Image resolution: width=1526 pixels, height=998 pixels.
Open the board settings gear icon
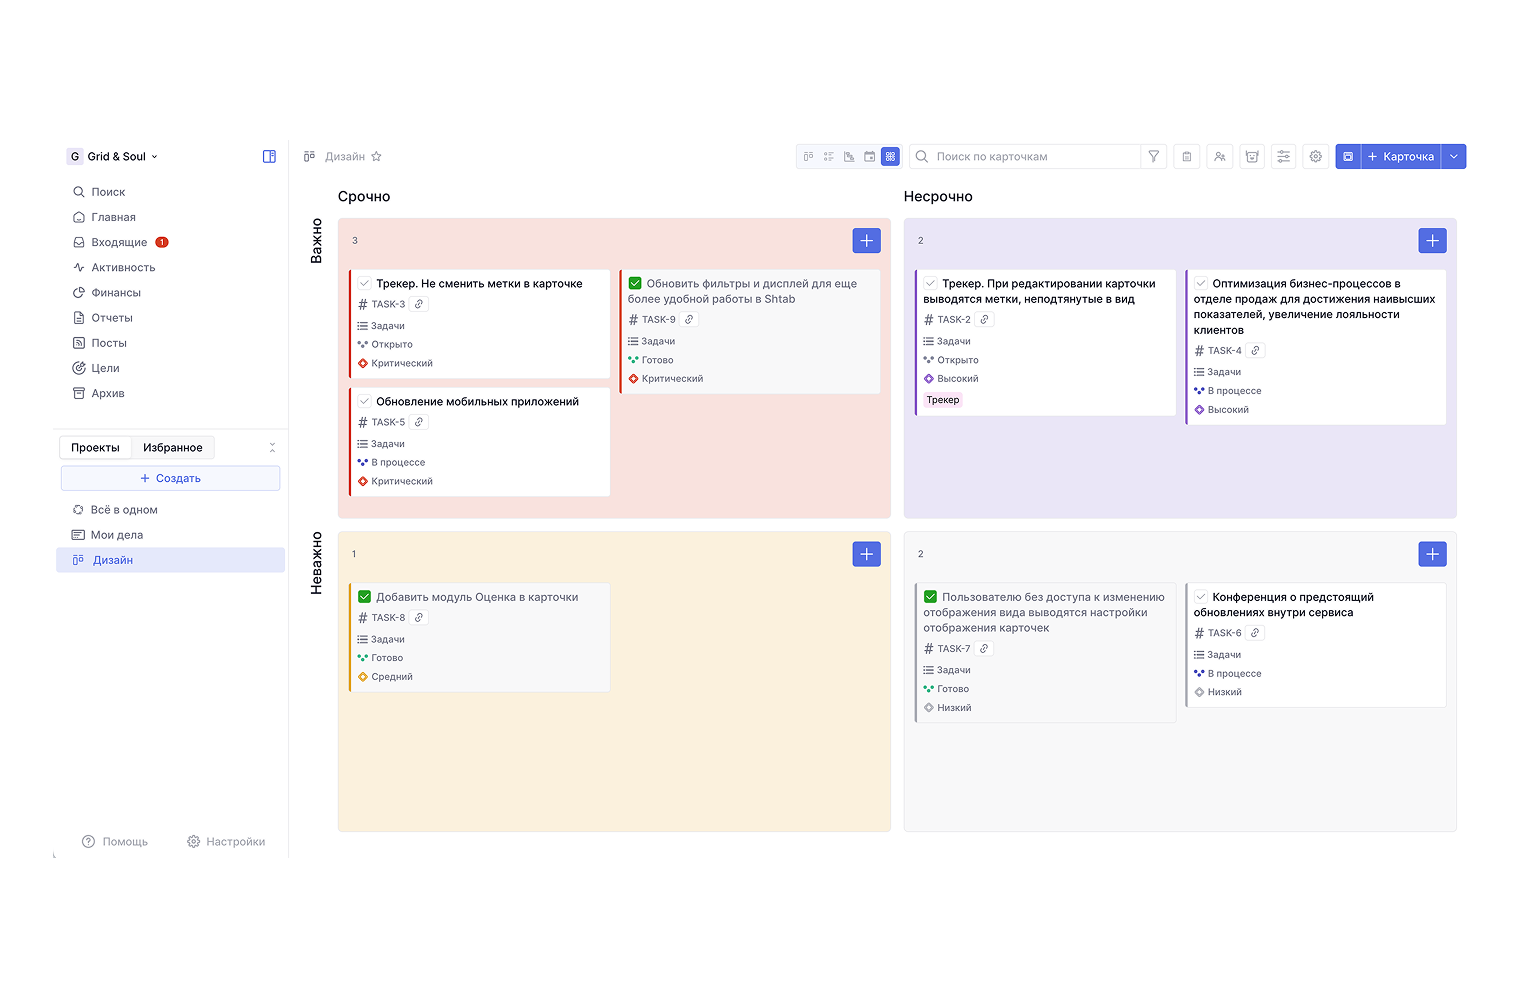pos(1316,157)
